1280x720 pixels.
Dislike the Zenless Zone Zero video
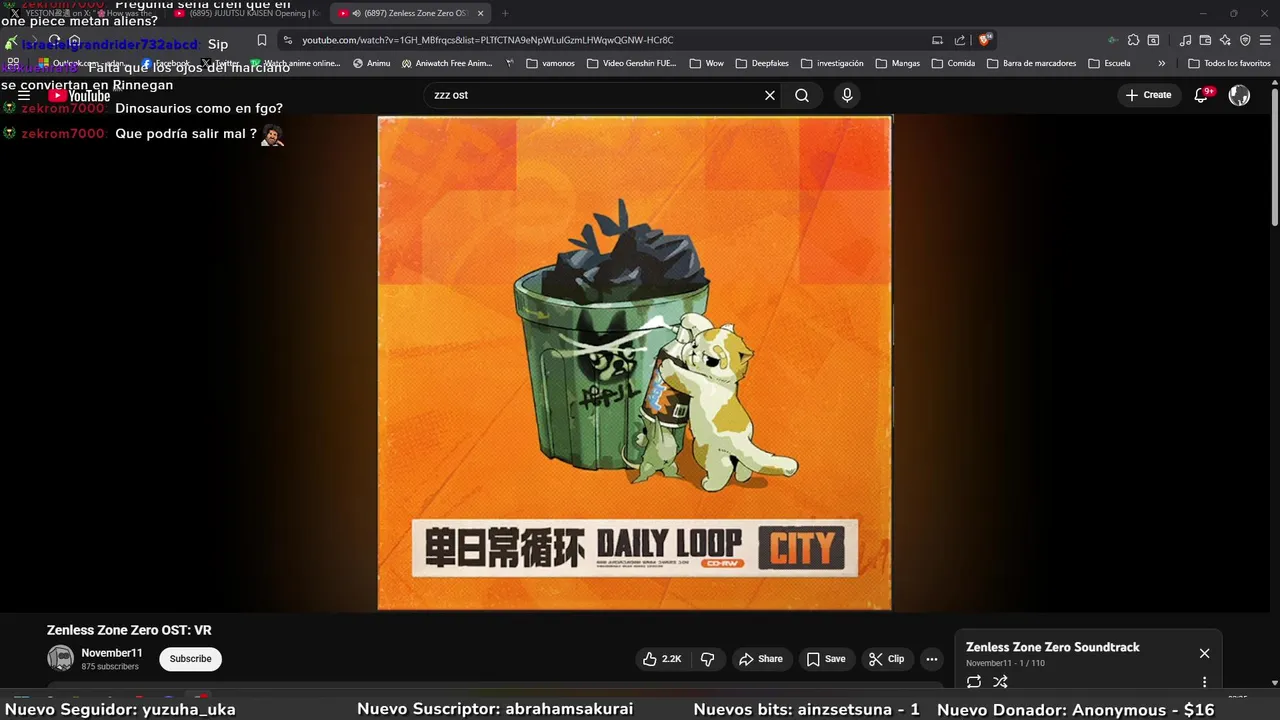coord(707,659)
